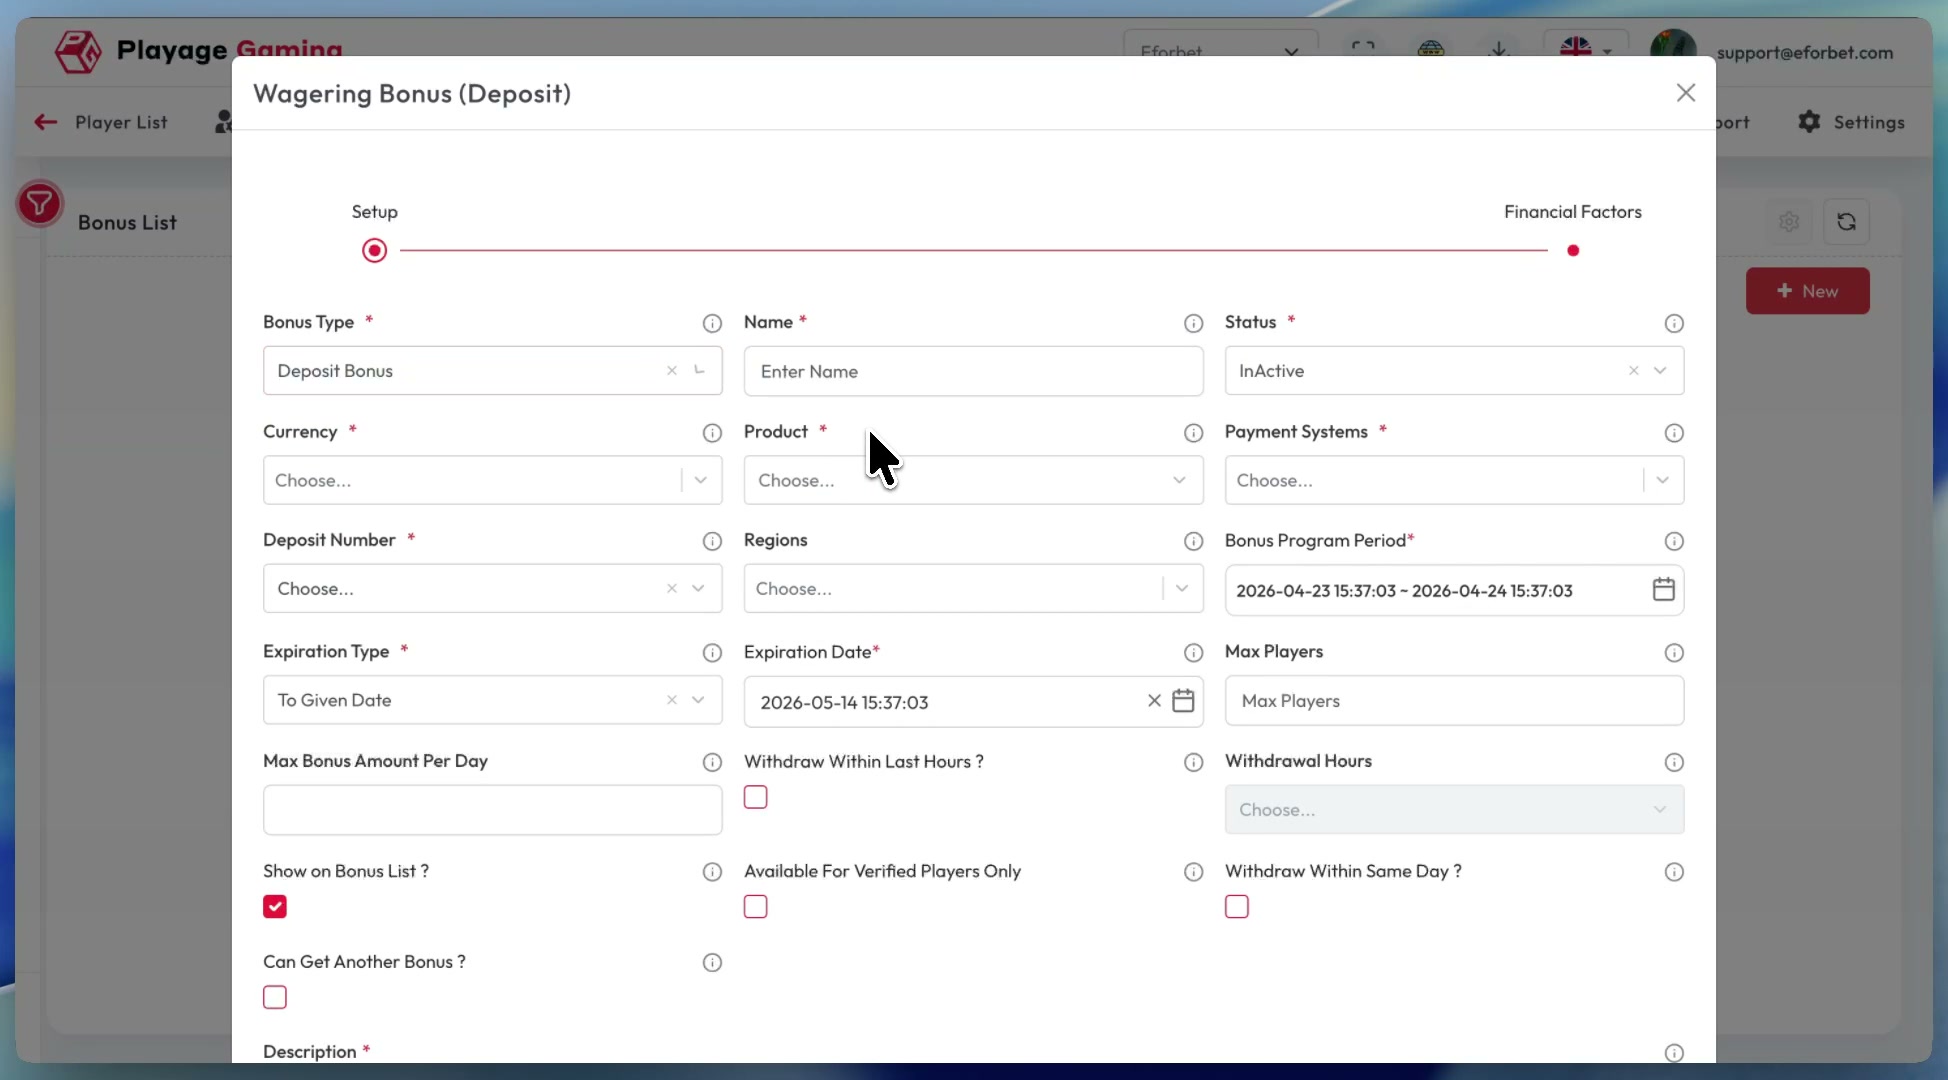Viewport: 1948px width, 1080px height.
Task: Uncheck Show on Bonus List checkbox
Action: tap(275, 906)
